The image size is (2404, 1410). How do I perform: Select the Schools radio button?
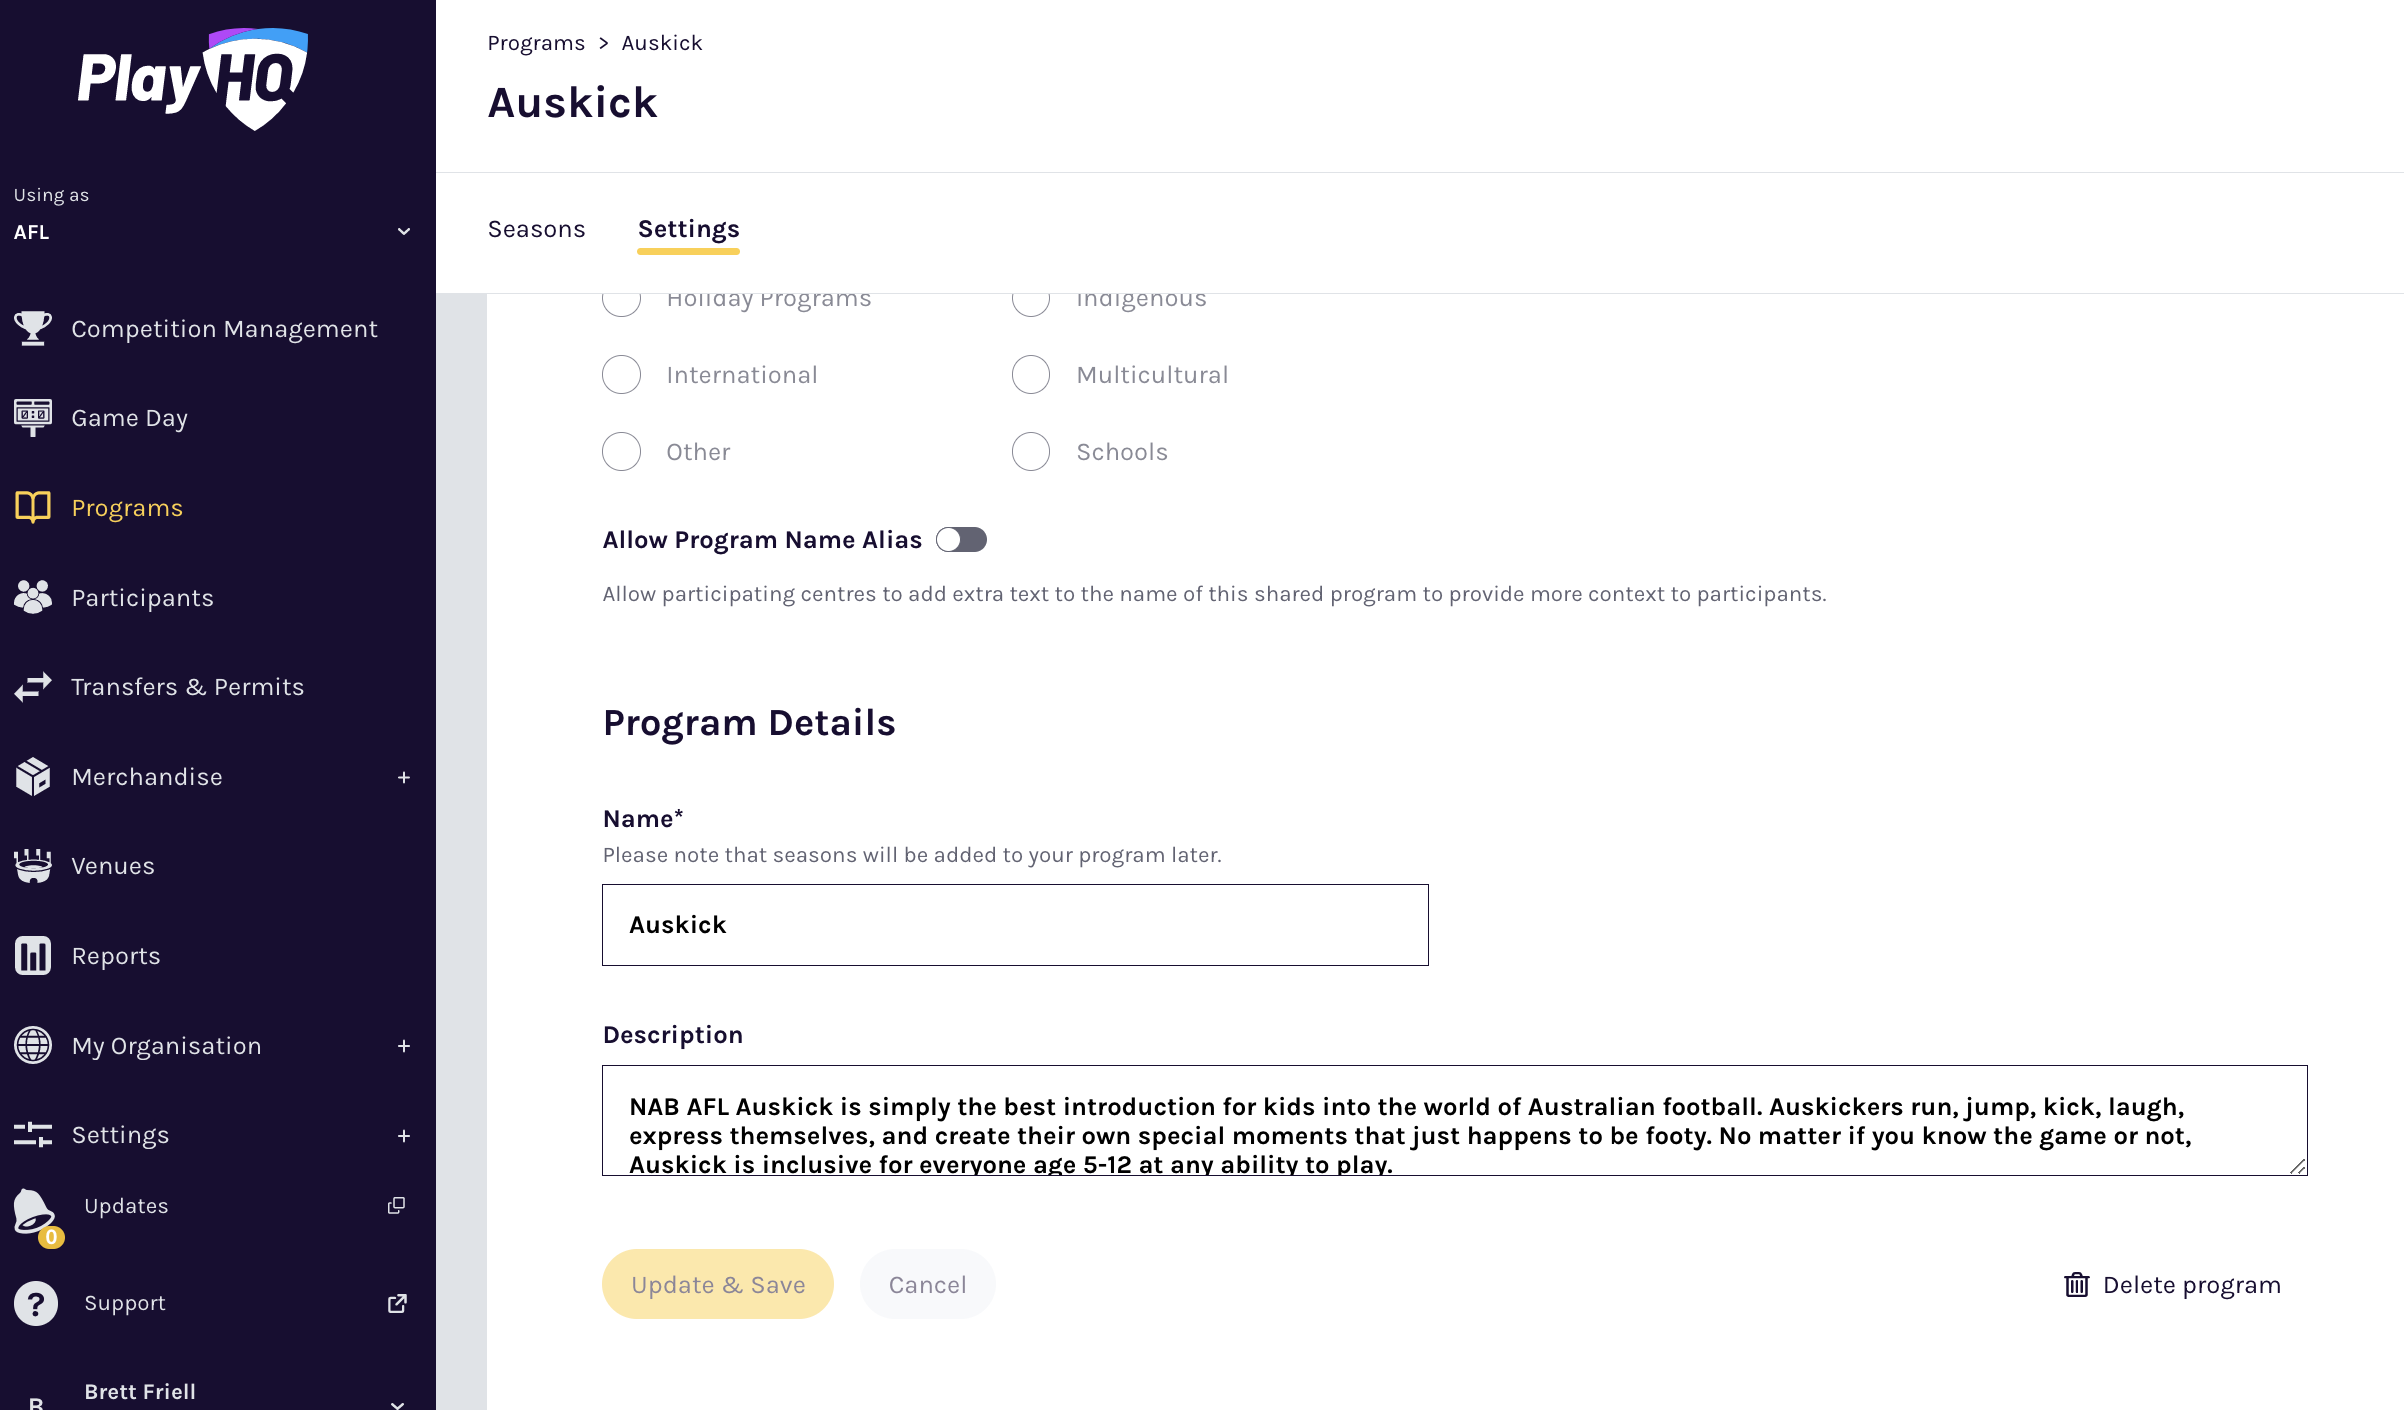(1031, 452)
